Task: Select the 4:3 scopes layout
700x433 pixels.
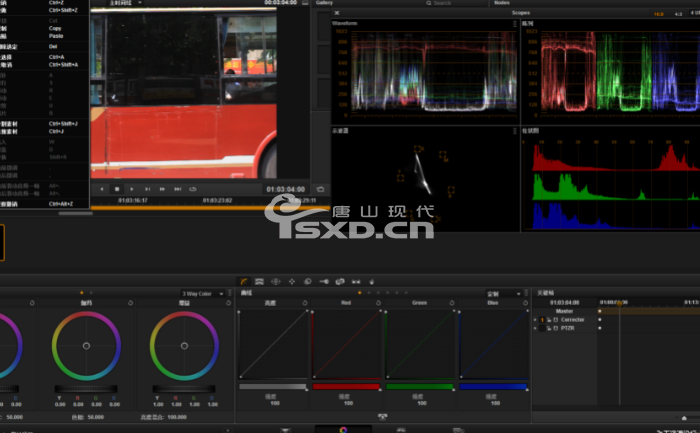Action: [x=678, y=14]
